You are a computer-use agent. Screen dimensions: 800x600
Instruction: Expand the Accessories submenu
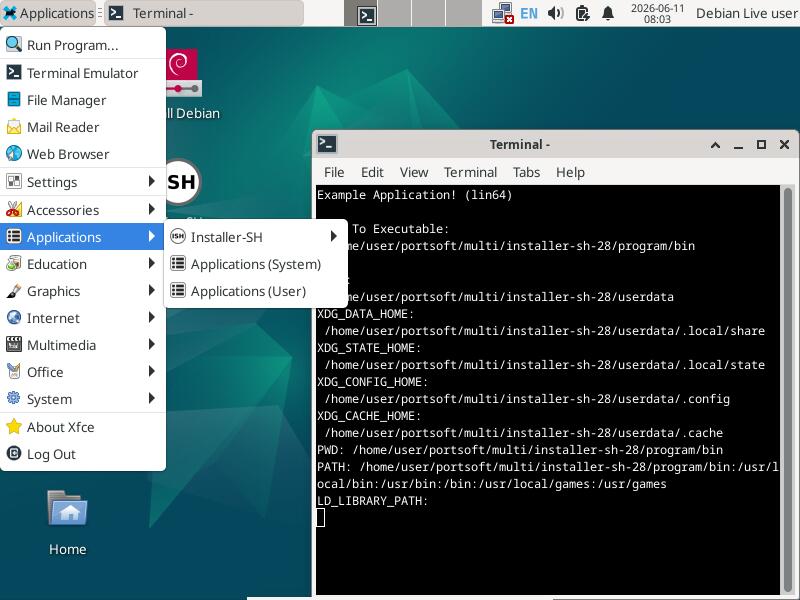pos(83,210)
